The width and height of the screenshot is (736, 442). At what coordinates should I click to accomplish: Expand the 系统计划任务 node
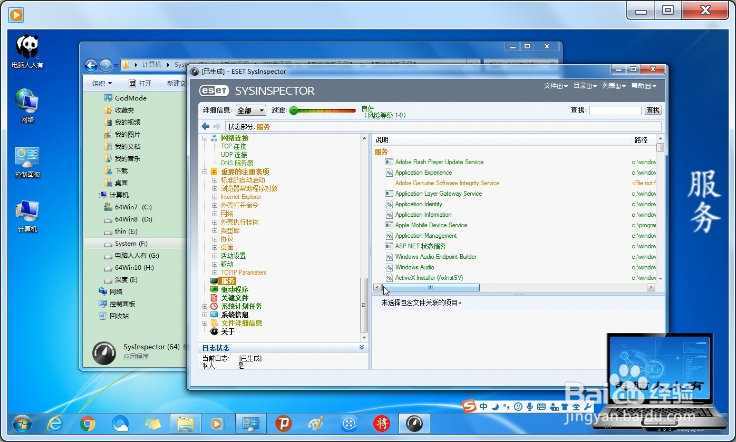pos(205,306)
